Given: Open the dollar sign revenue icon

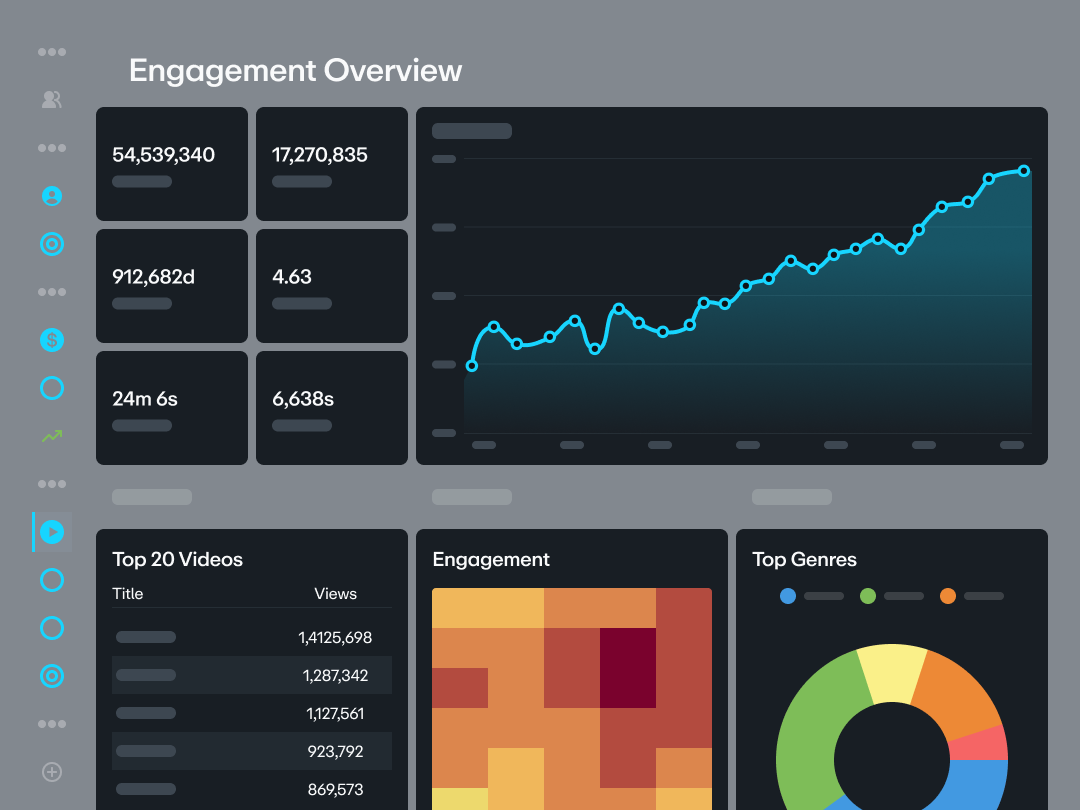Looking at the screenshot, I should [52, 340].
